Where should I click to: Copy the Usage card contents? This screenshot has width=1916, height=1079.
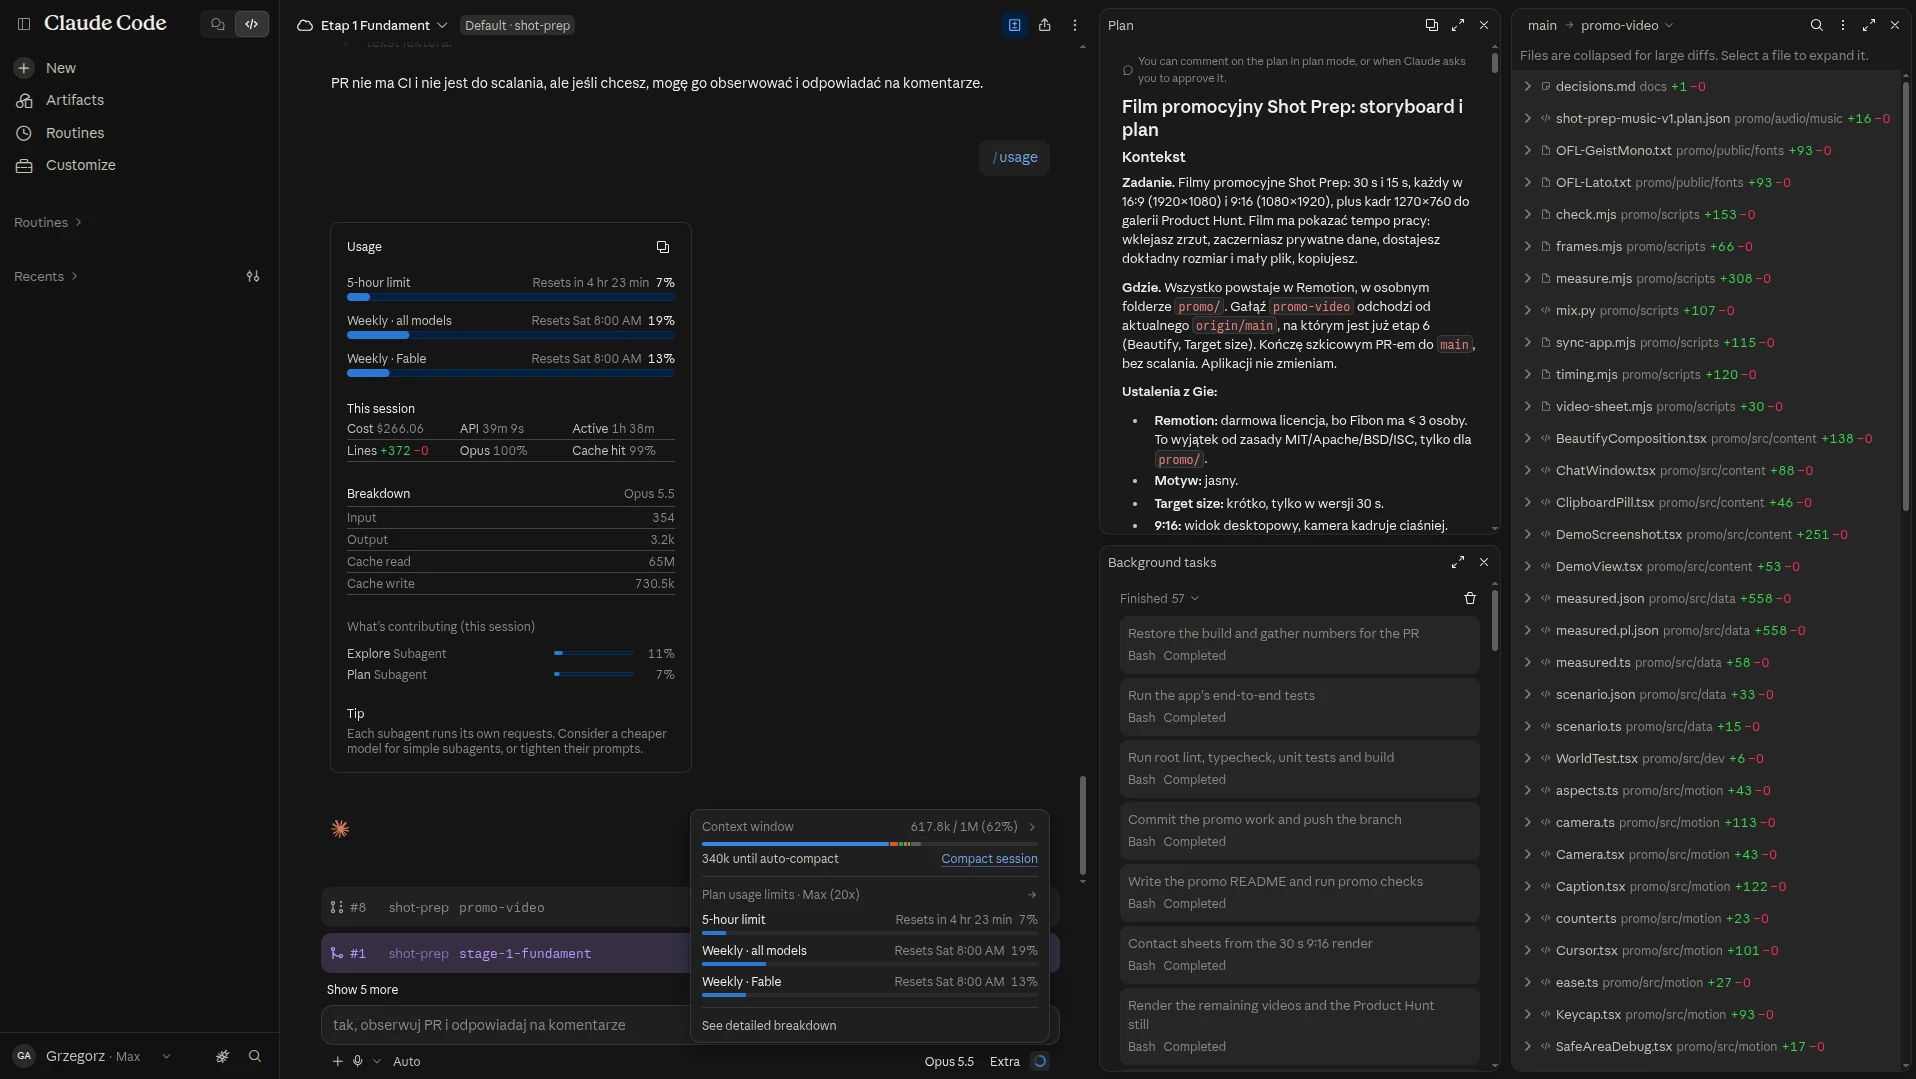point(662,247)
